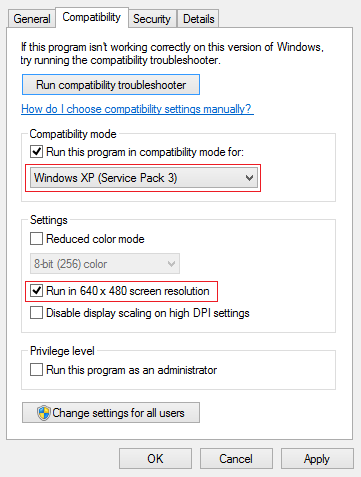Open the Windows XP (Service Pack 3) dropdown
361x477 pixels.
point(144,178)
